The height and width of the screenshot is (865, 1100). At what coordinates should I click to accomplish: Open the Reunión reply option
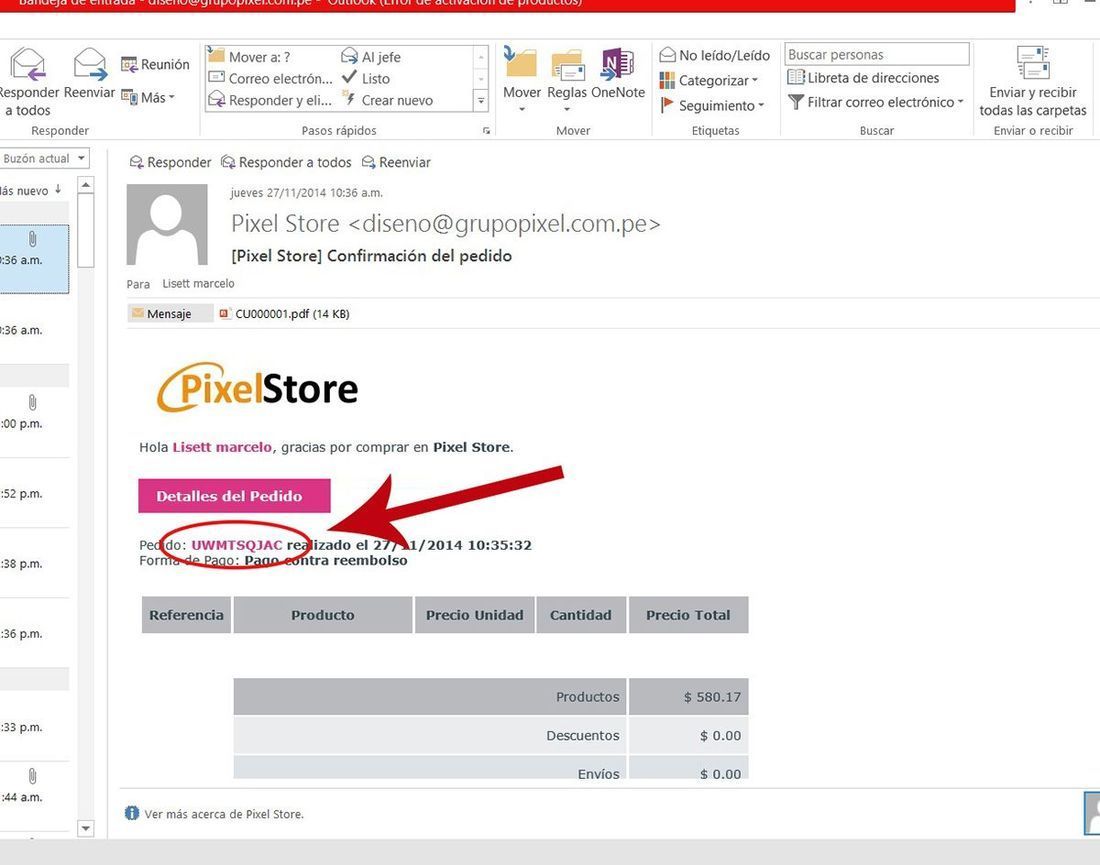(x=155, y=65)
